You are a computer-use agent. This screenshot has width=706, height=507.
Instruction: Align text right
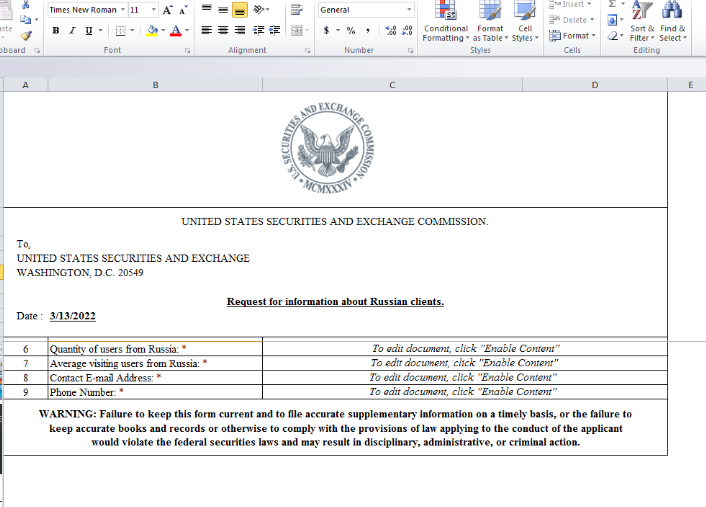click(240, 30)
